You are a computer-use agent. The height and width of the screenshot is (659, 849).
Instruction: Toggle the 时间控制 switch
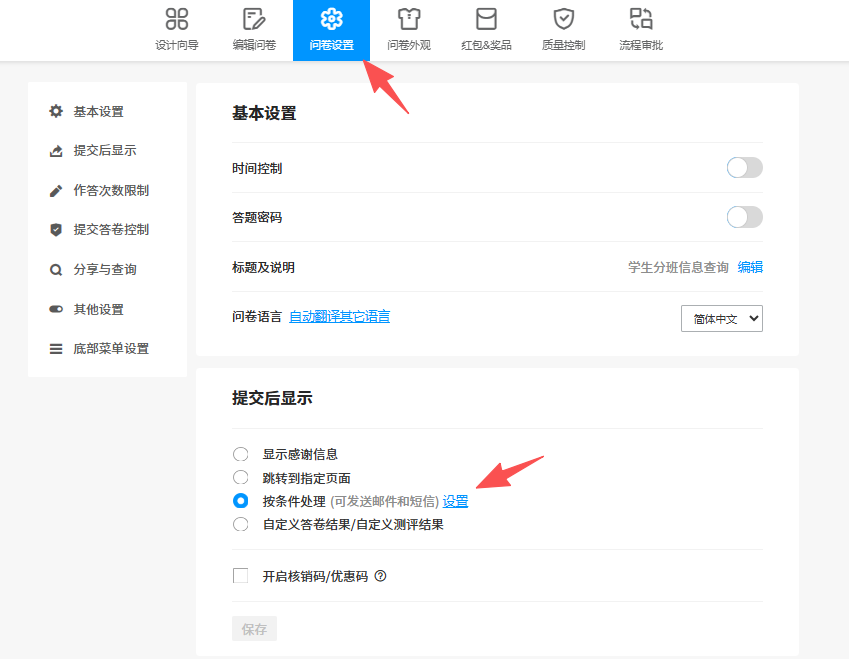tap(744, 168)
